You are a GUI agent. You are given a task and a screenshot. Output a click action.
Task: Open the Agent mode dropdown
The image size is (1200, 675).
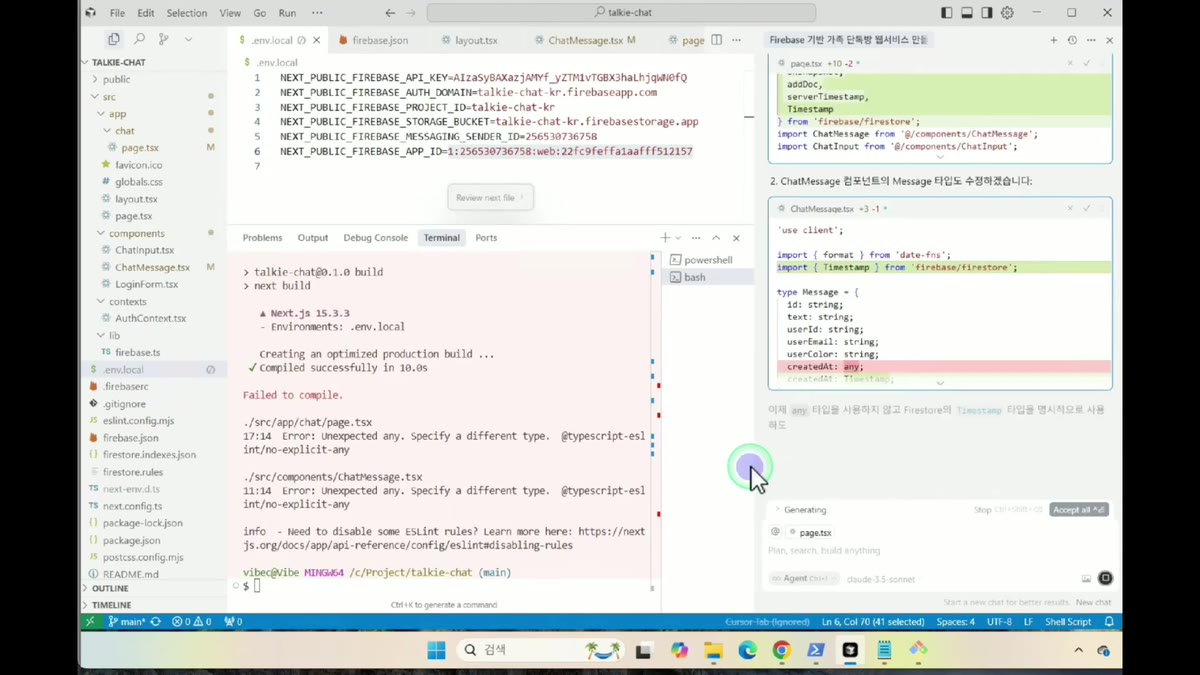pos(804,578)
